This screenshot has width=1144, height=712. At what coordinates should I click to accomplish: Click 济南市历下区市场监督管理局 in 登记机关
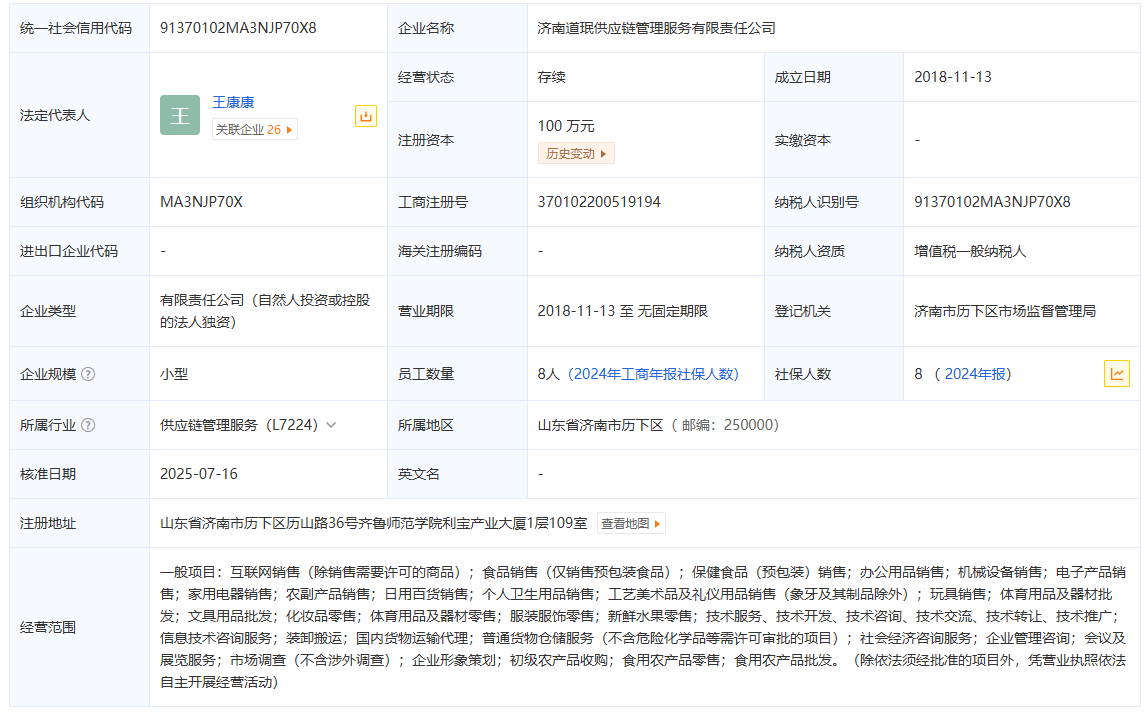pyautogui.click(x=1004, y=311)
